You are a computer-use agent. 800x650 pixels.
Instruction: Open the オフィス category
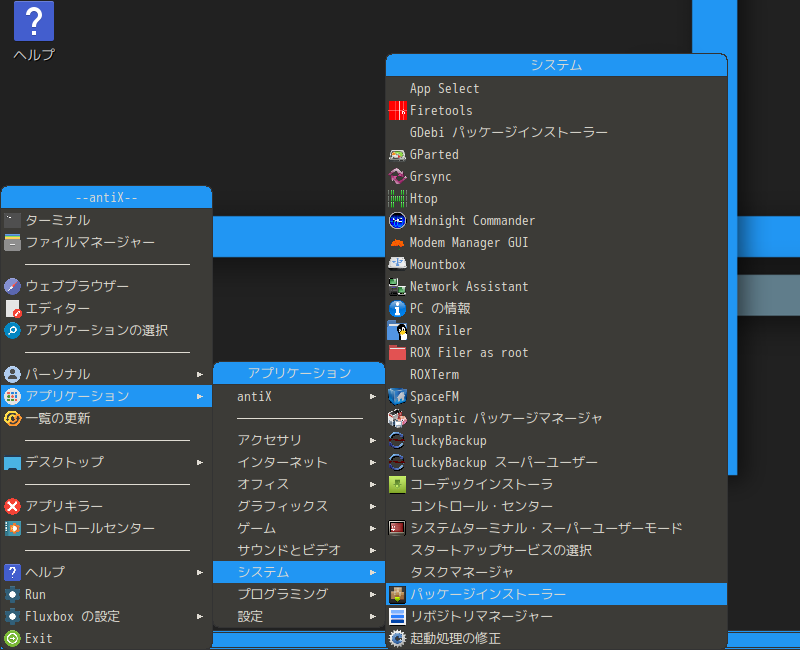click(299, 484)
